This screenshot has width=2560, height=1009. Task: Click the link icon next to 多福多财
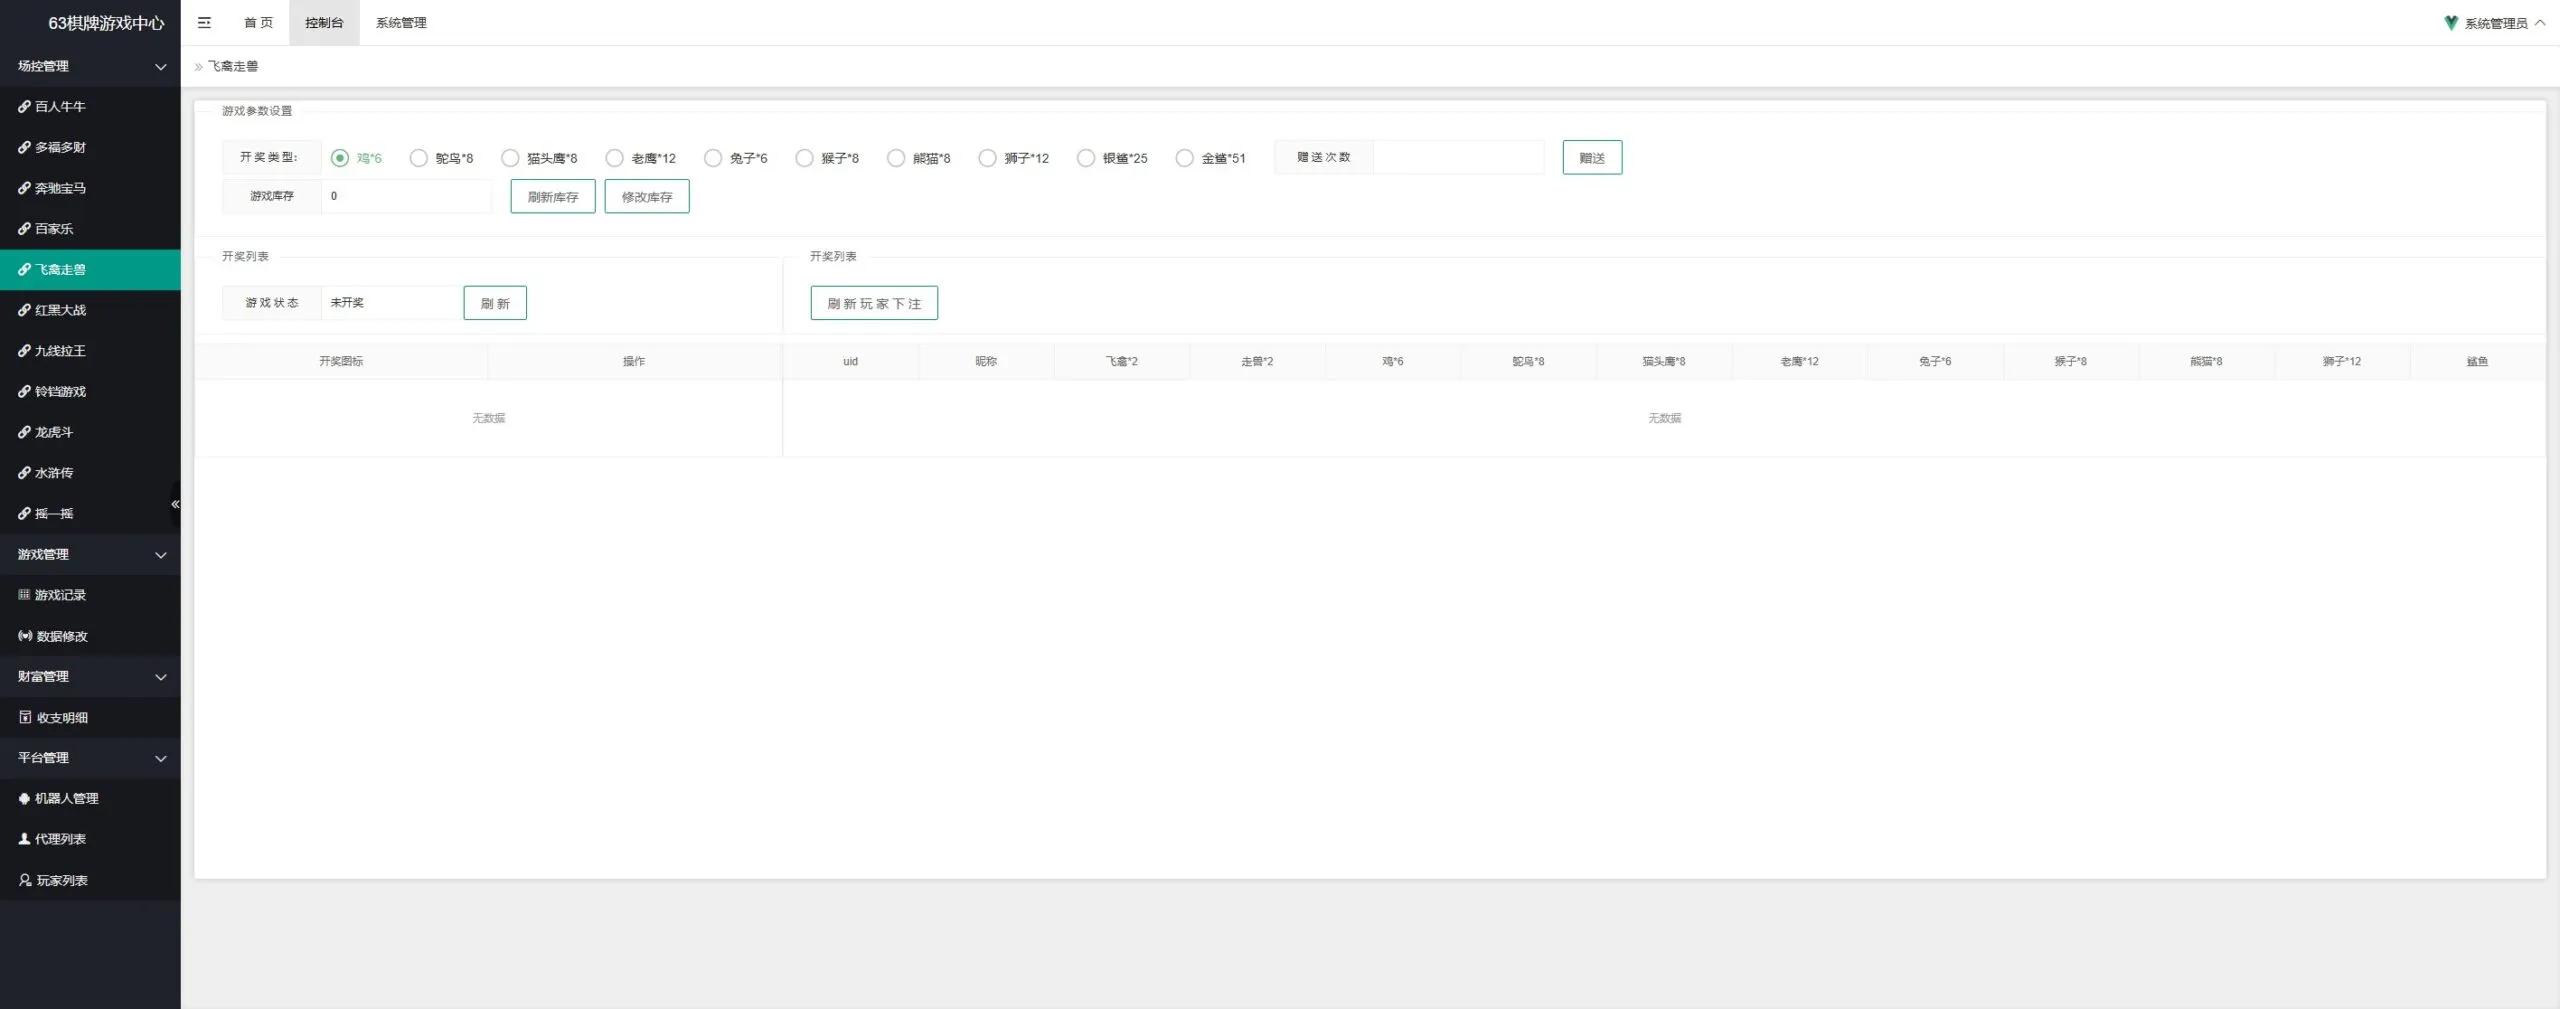pyautogui.click(x=24, y=147)
